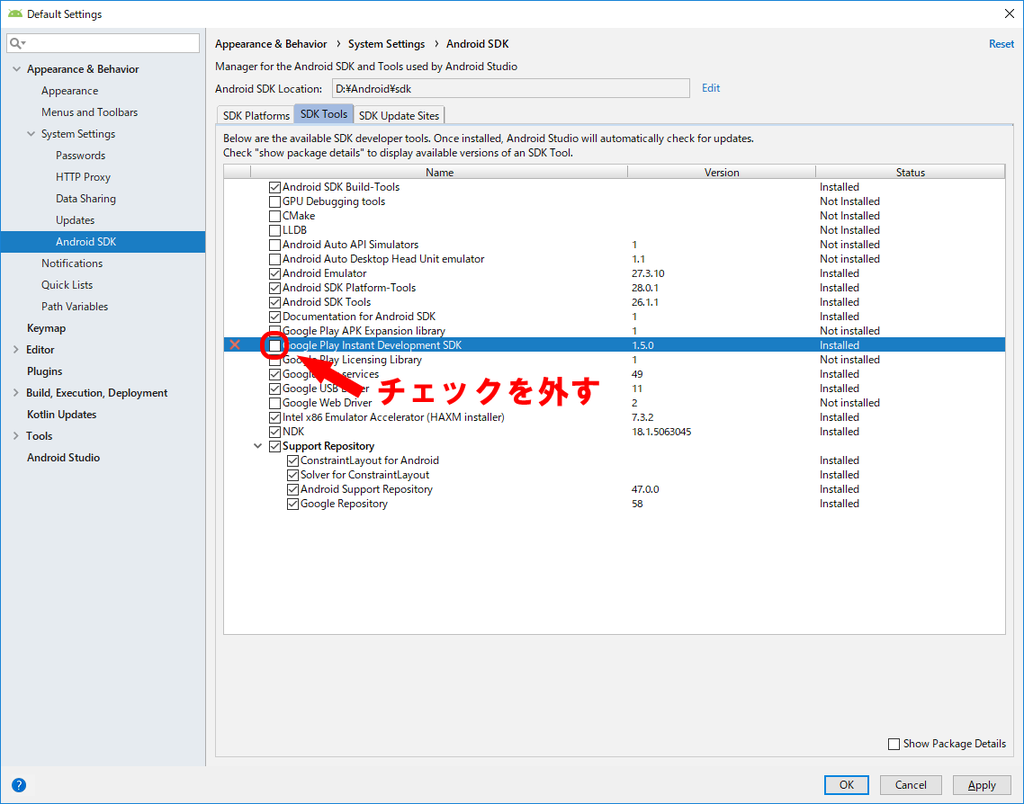
Task: Click System Settings breadcrumb
Action: click(x=386, y=44)
